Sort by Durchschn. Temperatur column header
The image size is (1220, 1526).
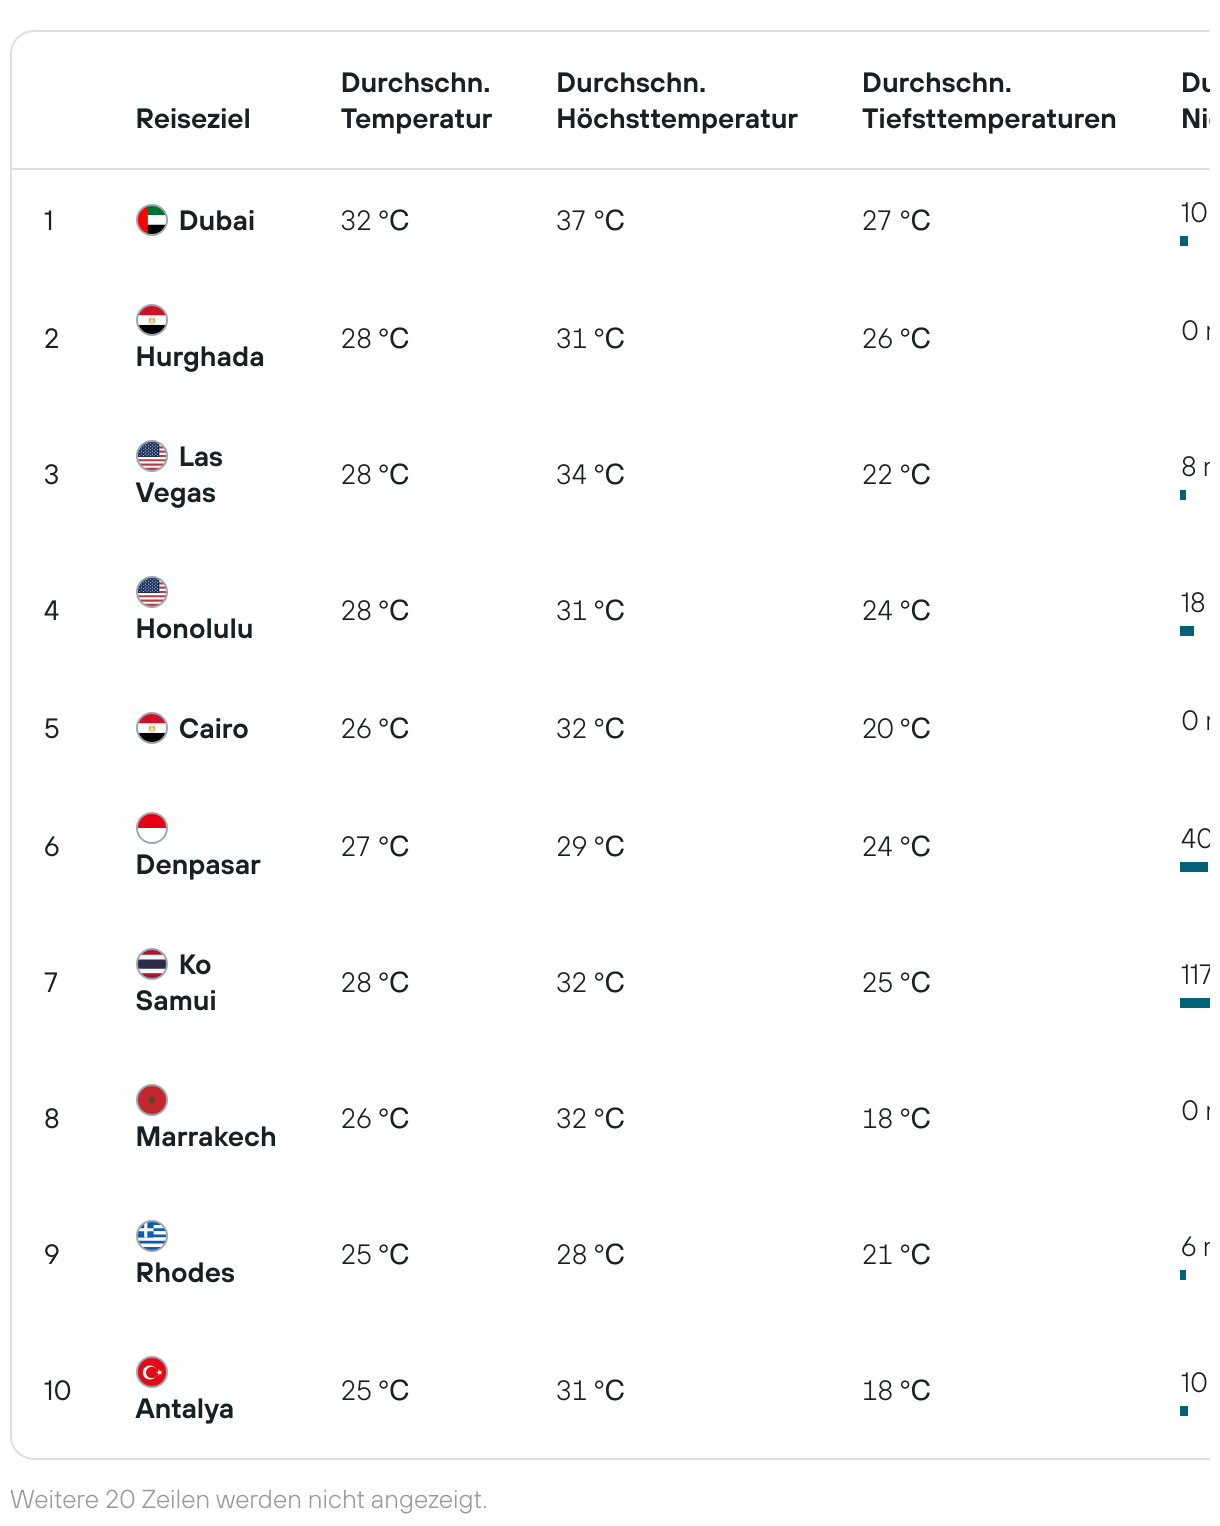point(416,101)
